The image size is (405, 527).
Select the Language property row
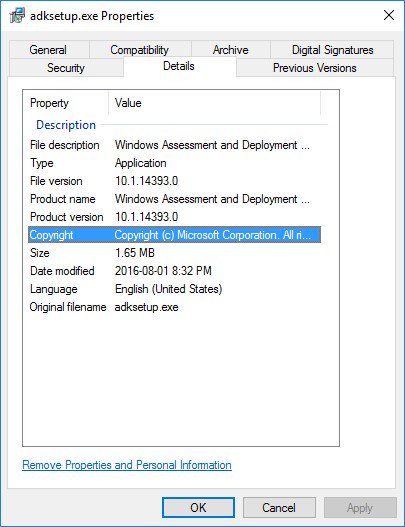point(174,289)
